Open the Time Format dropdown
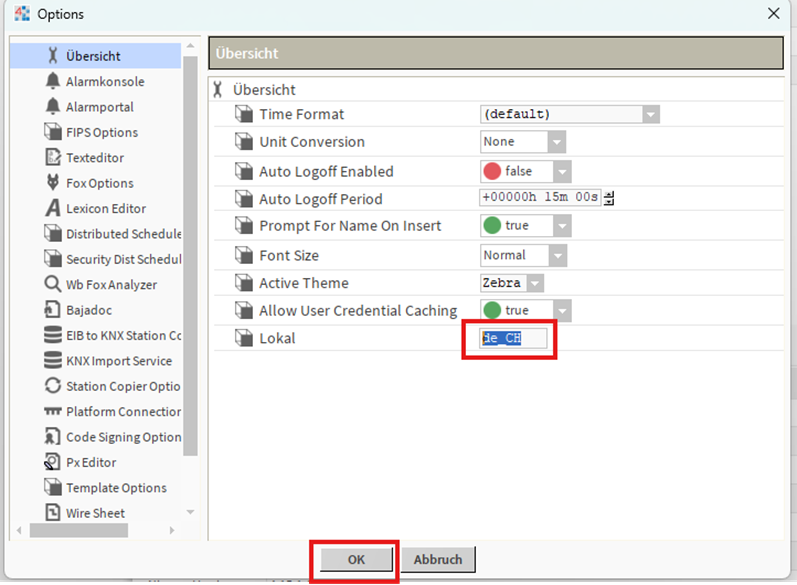The height and width of the screenshot is (585, 797). coord(651,114)
